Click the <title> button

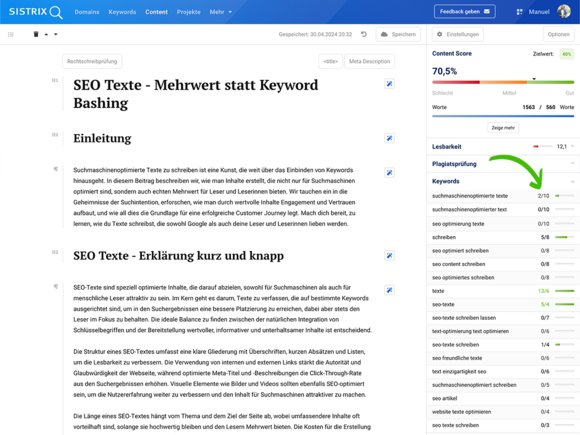(331, 61)
